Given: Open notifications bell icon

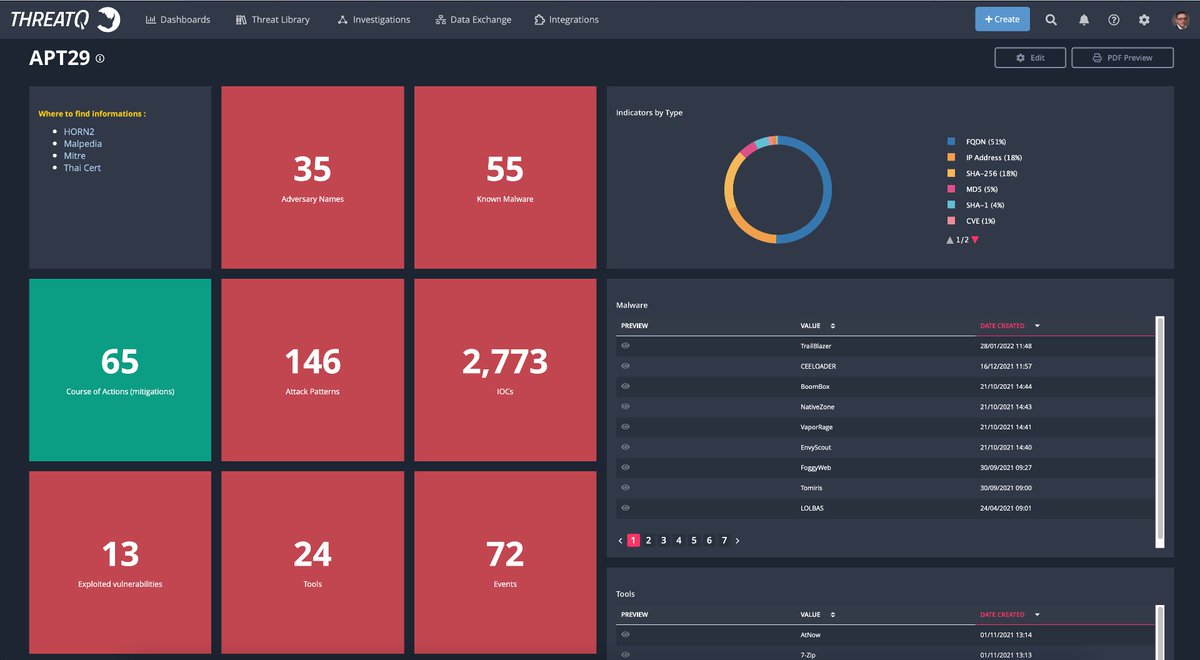Looking at the screenshot, I should click(x=1084, y=19).
